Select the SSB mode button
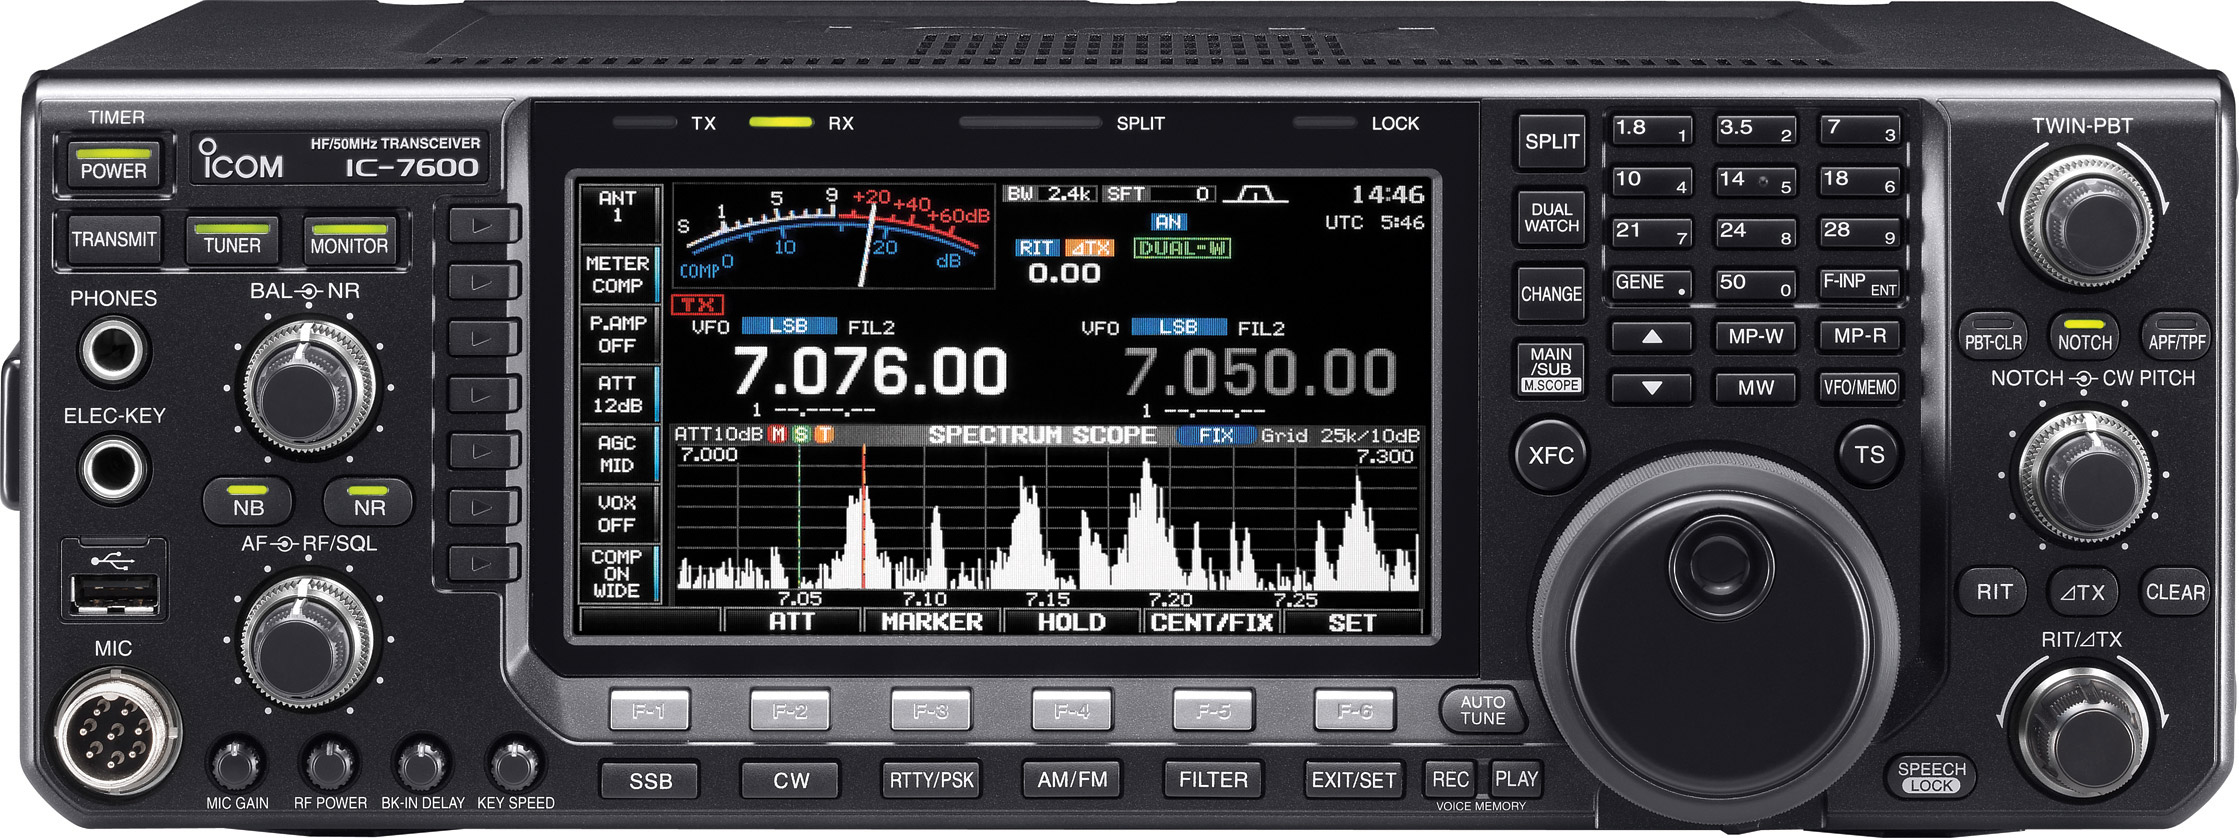This screenshot has width=2239, height=838. click(650, 780)
